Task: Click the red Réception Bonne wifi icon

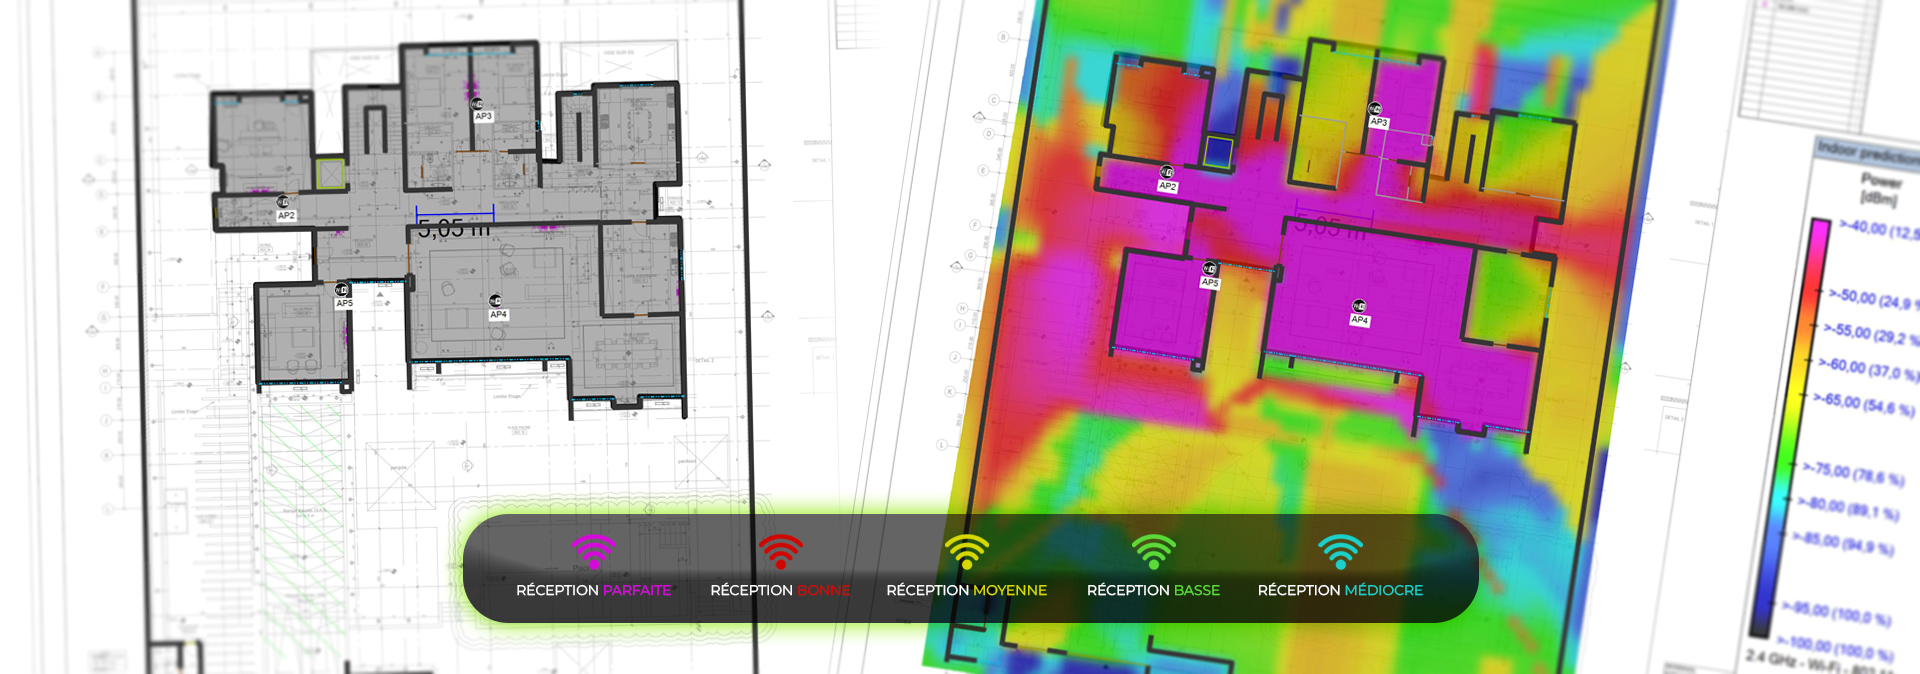Action: pyautogui.click(x=780, y=552)
